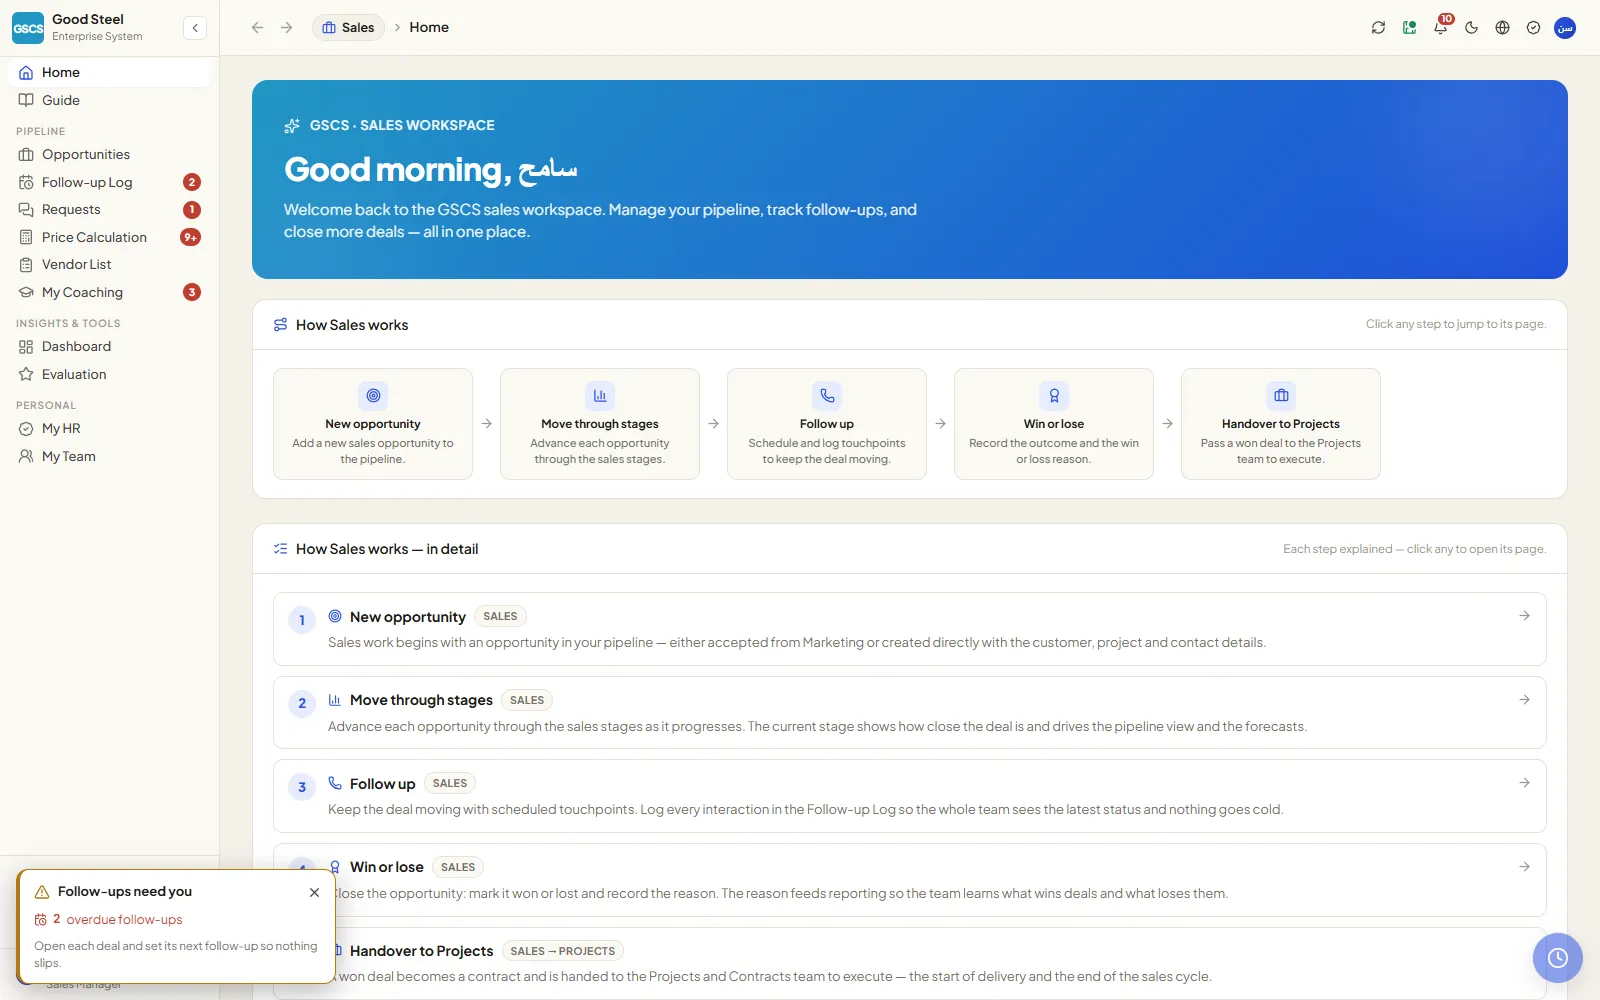Open detail row 1 New opportunity

(x=910, y=629)
